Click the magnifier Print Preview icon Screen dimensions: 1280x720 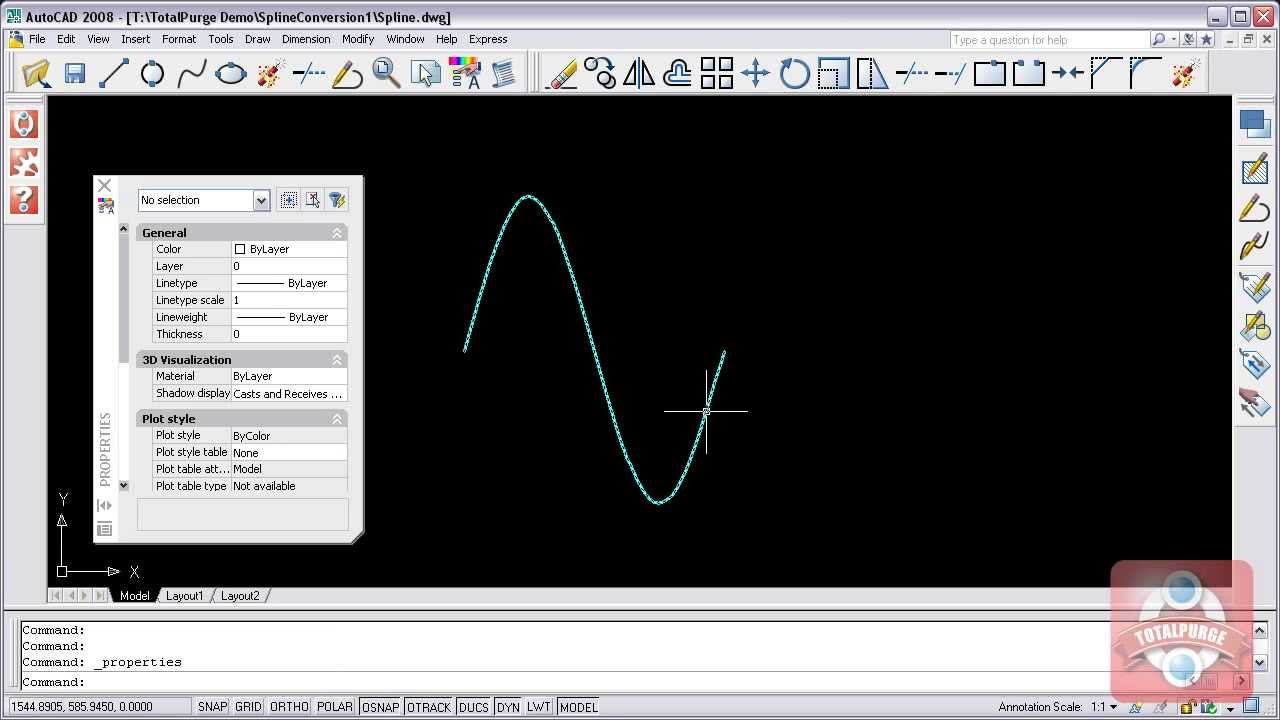pyautogui.click(x=386, y=73)
